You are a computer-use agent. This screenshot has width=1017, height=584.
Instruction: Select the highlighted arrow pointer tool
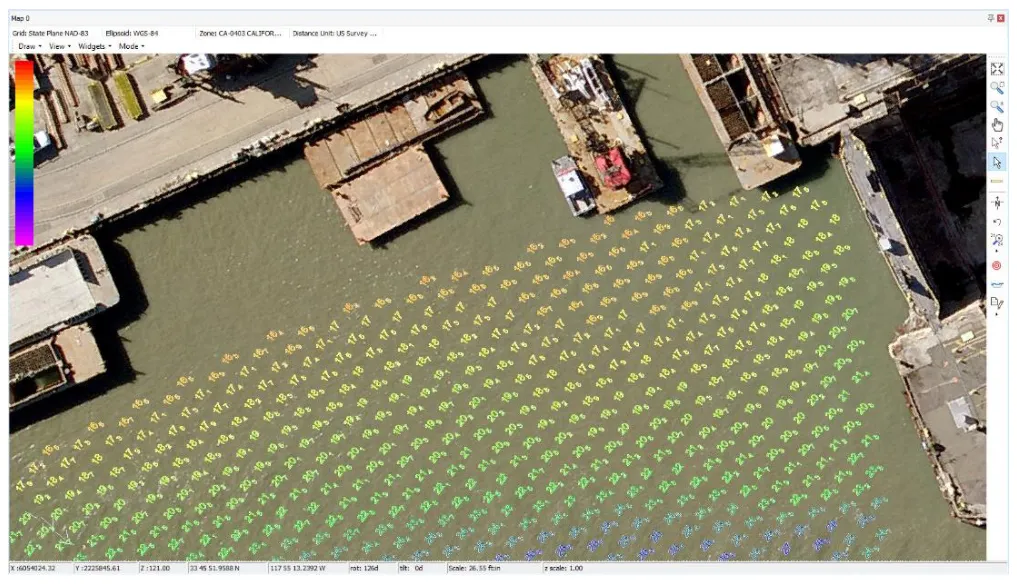(x=997, y=162)
